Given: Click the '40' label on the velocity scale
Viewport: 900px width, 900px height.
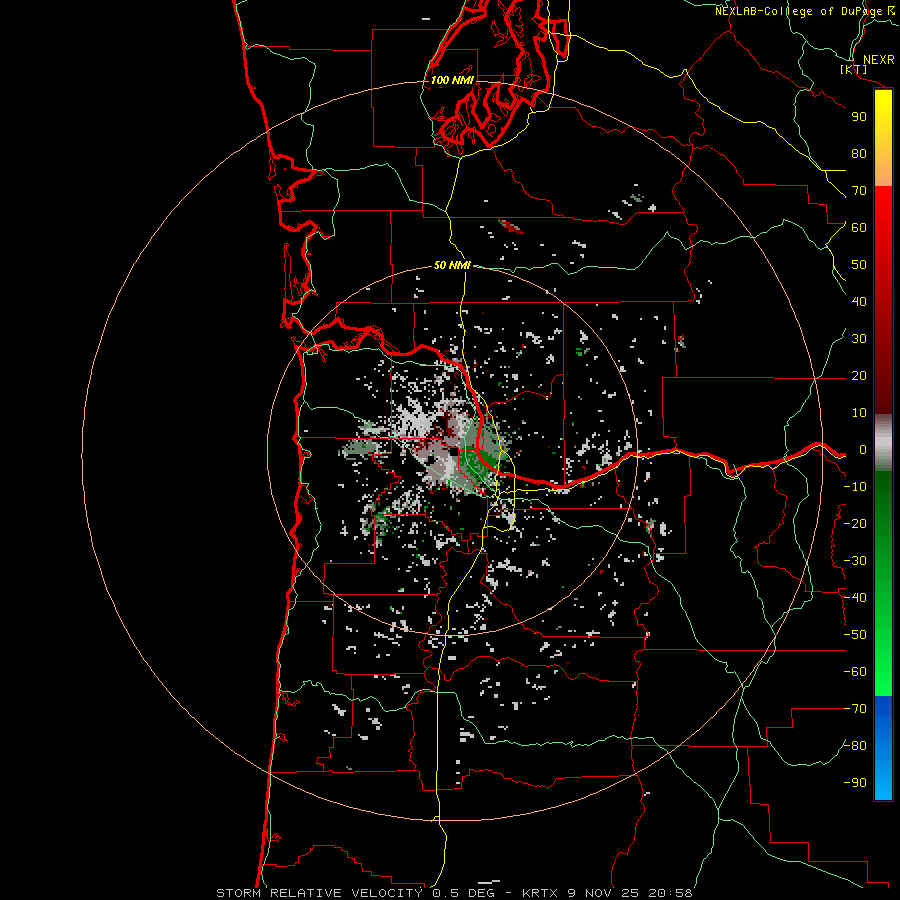Looking at the screenshot, I should 859,302.
